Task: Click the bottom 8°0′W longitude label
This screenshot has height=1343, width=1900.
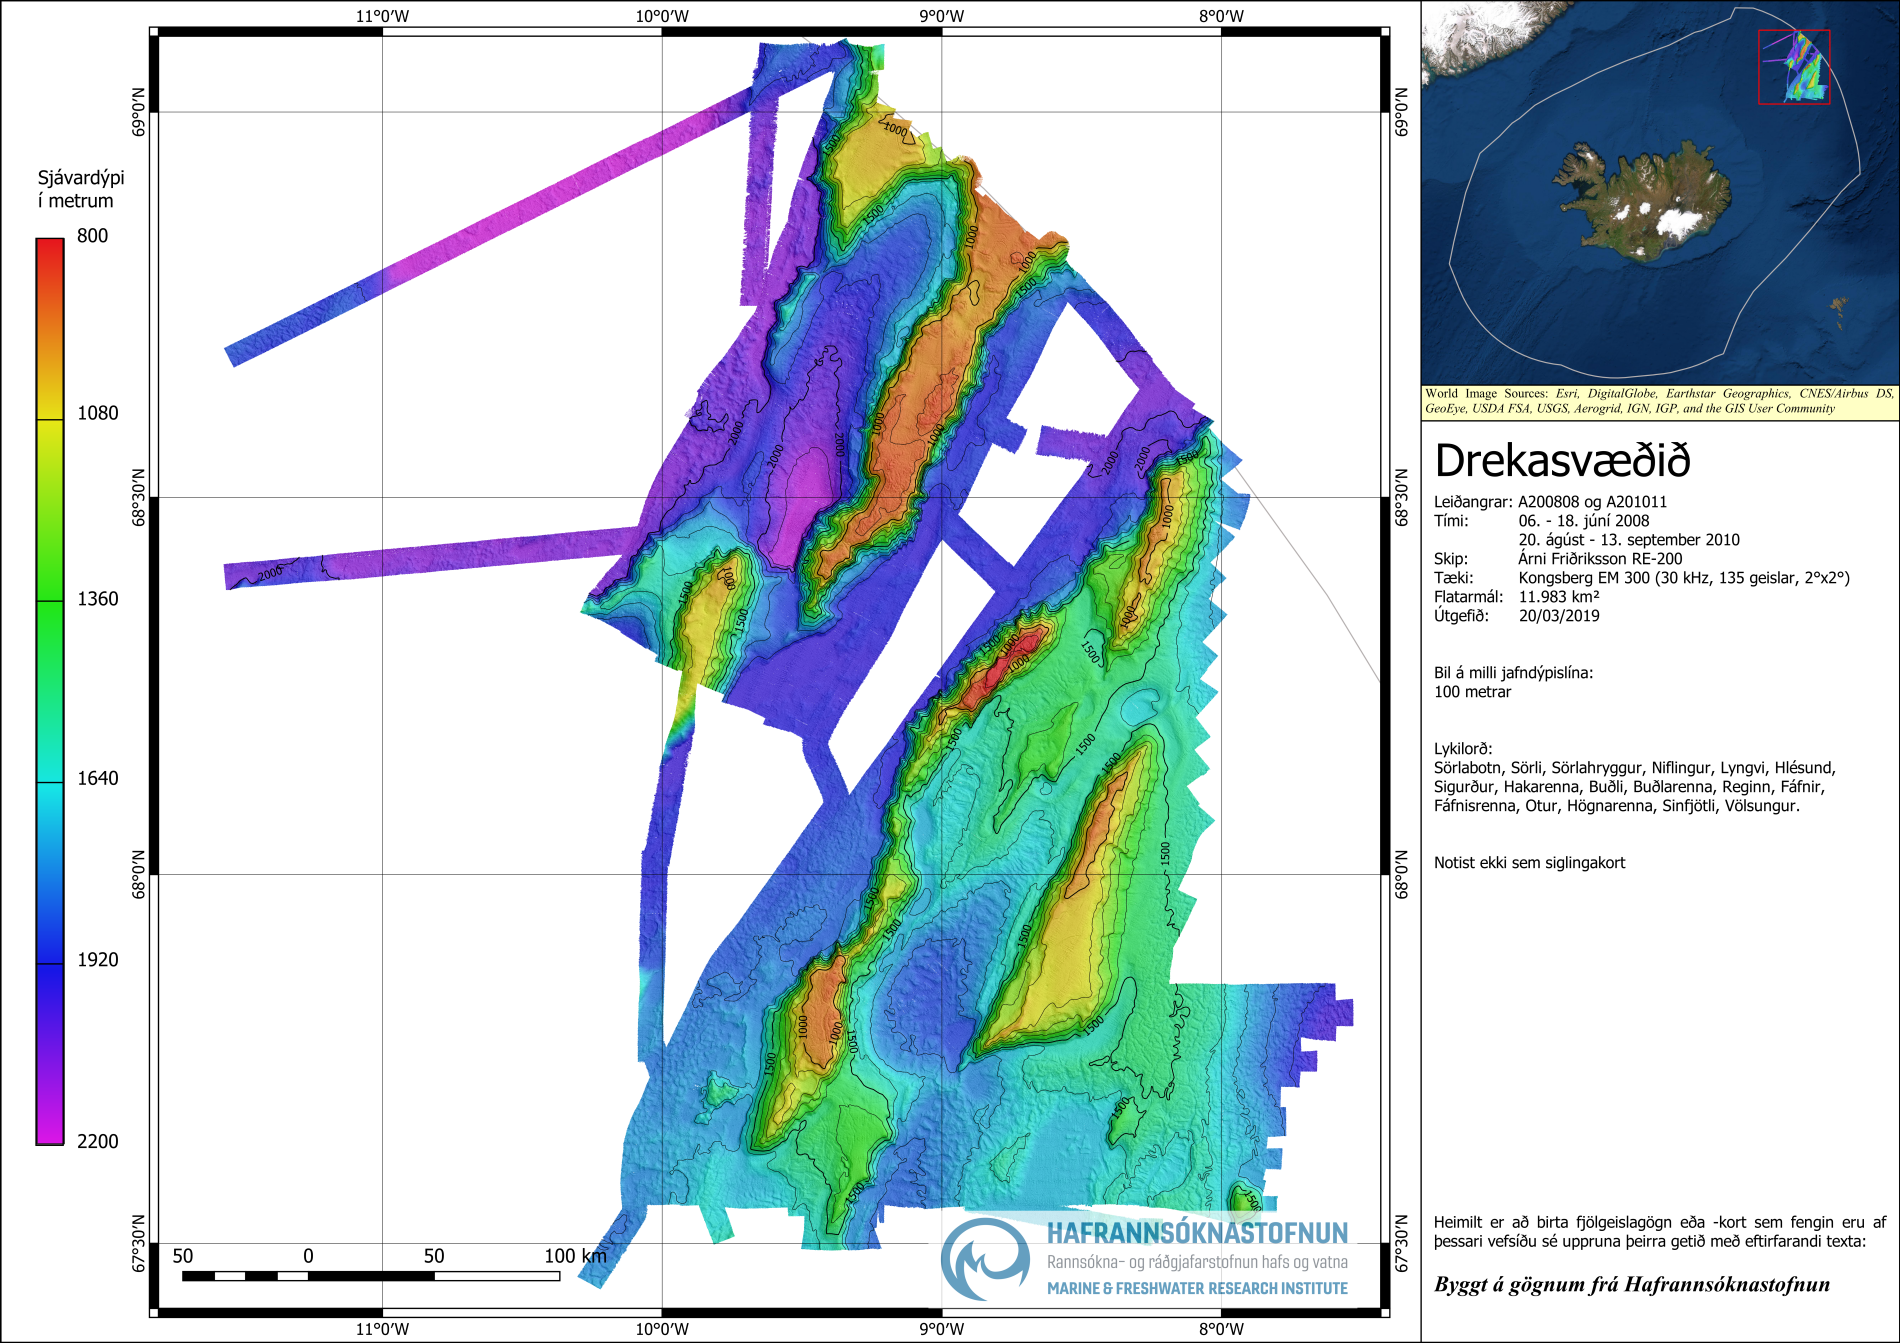Action: [x=1221, y=1329]
